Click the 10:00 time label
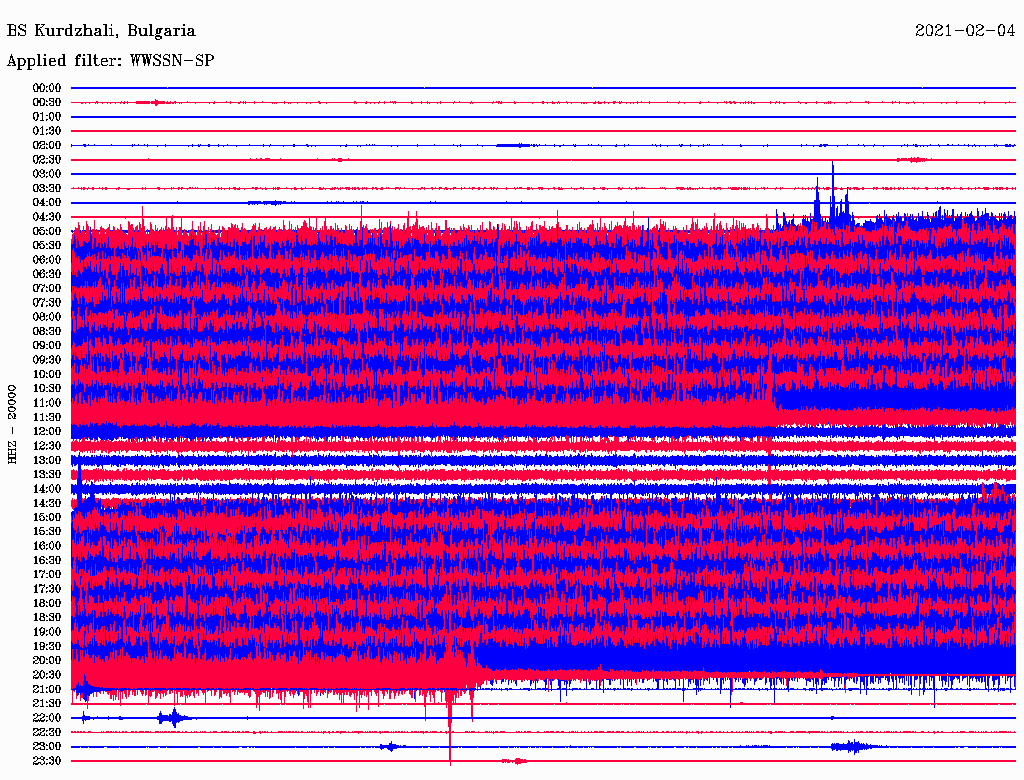 pyautogui.click(x=47, y=374)
